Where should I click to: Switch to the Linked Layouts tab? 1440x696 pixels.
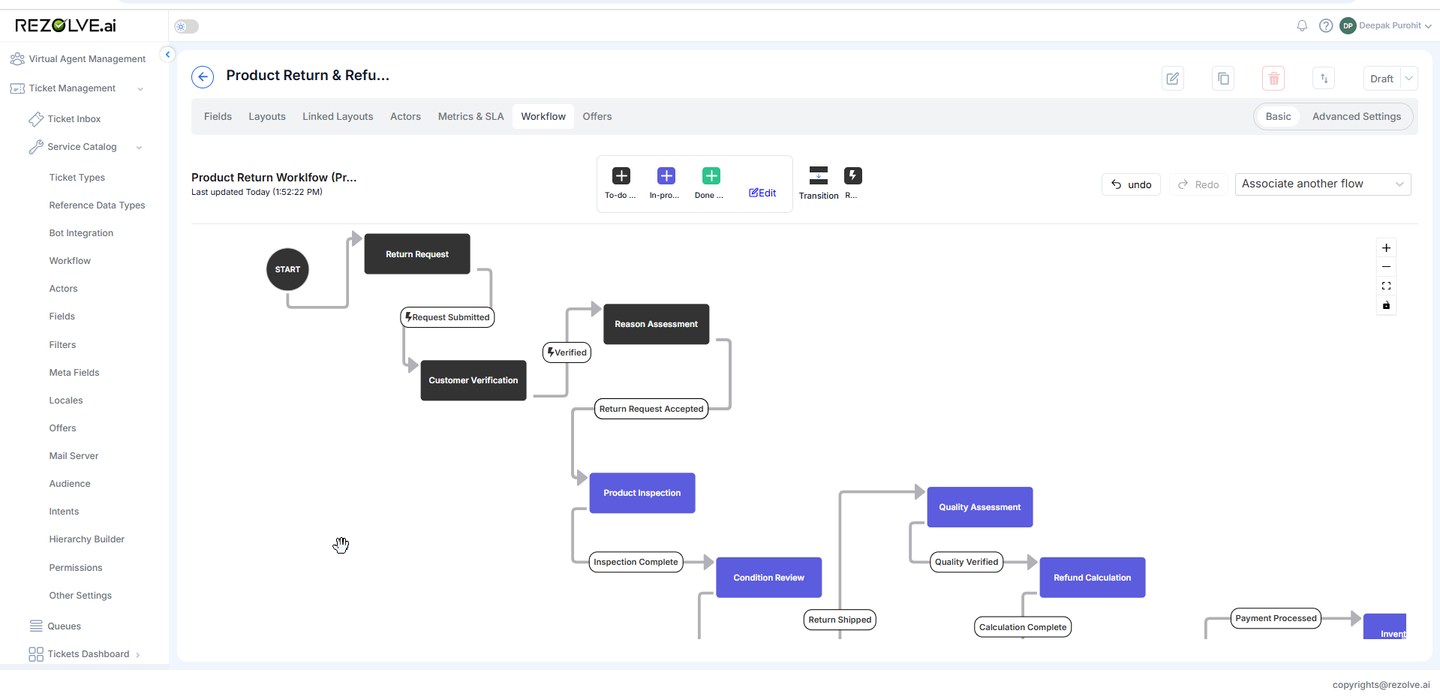[338, 117]
